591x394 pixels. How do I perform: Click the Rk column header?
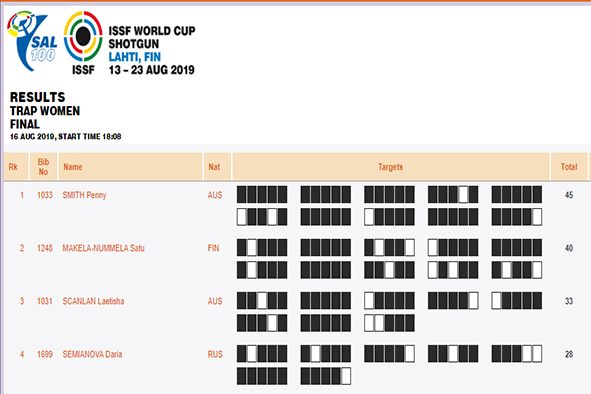coord(13,167)
